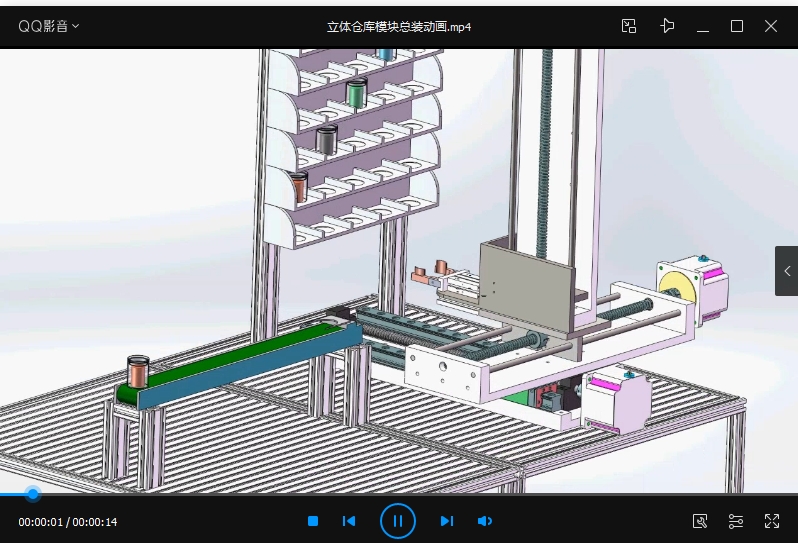Open playback settings adjustments icon
The width and height of the screenshot is (798, 543).
(735, 521)
